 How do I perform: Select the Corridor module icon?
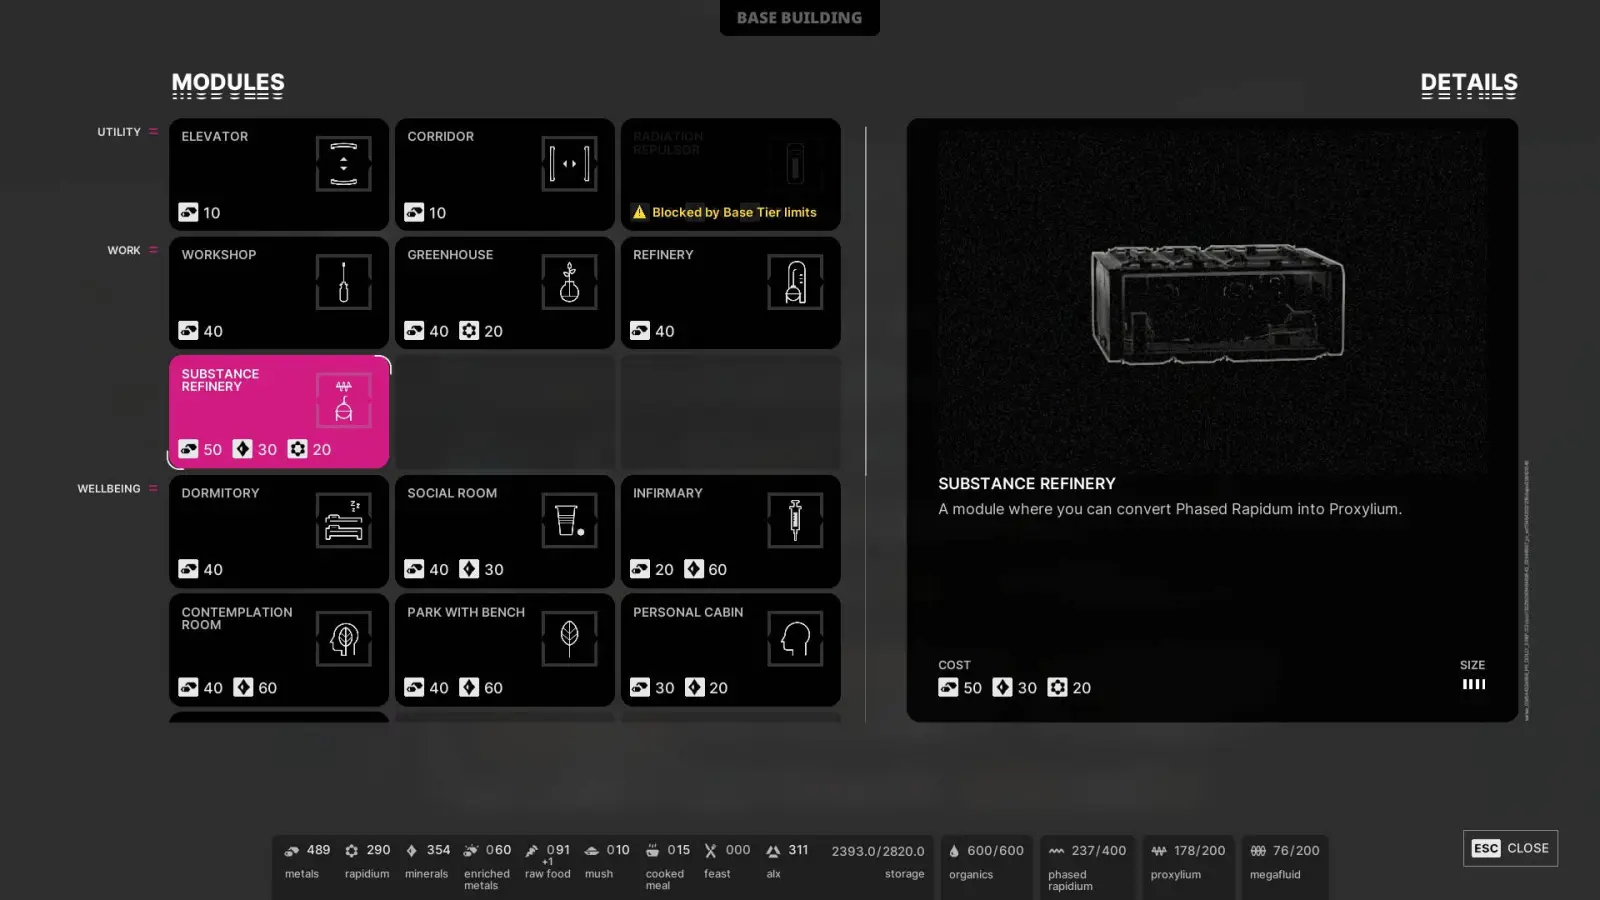(570, 164)
